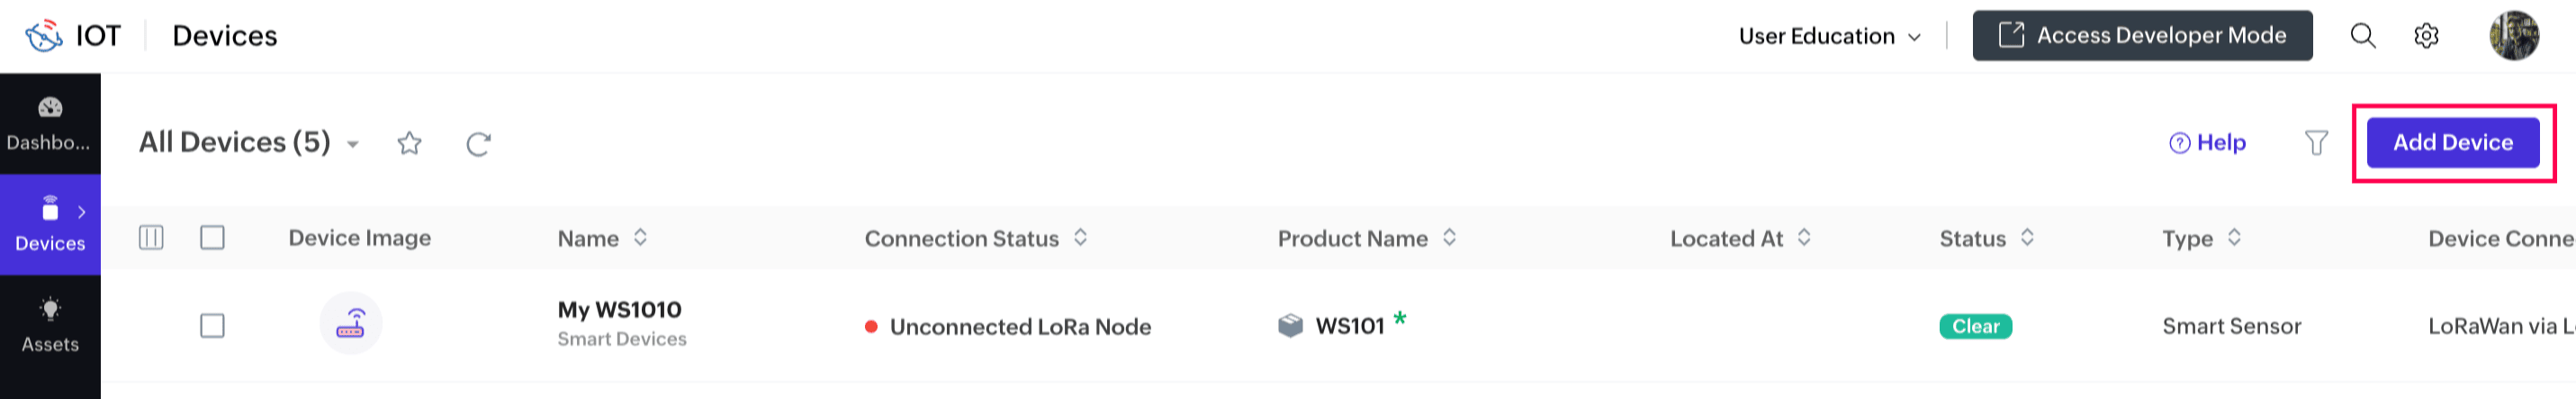Click the search magnifier icon
The width and height of the screenshot is (2576, 399).
coord(2362,36)
